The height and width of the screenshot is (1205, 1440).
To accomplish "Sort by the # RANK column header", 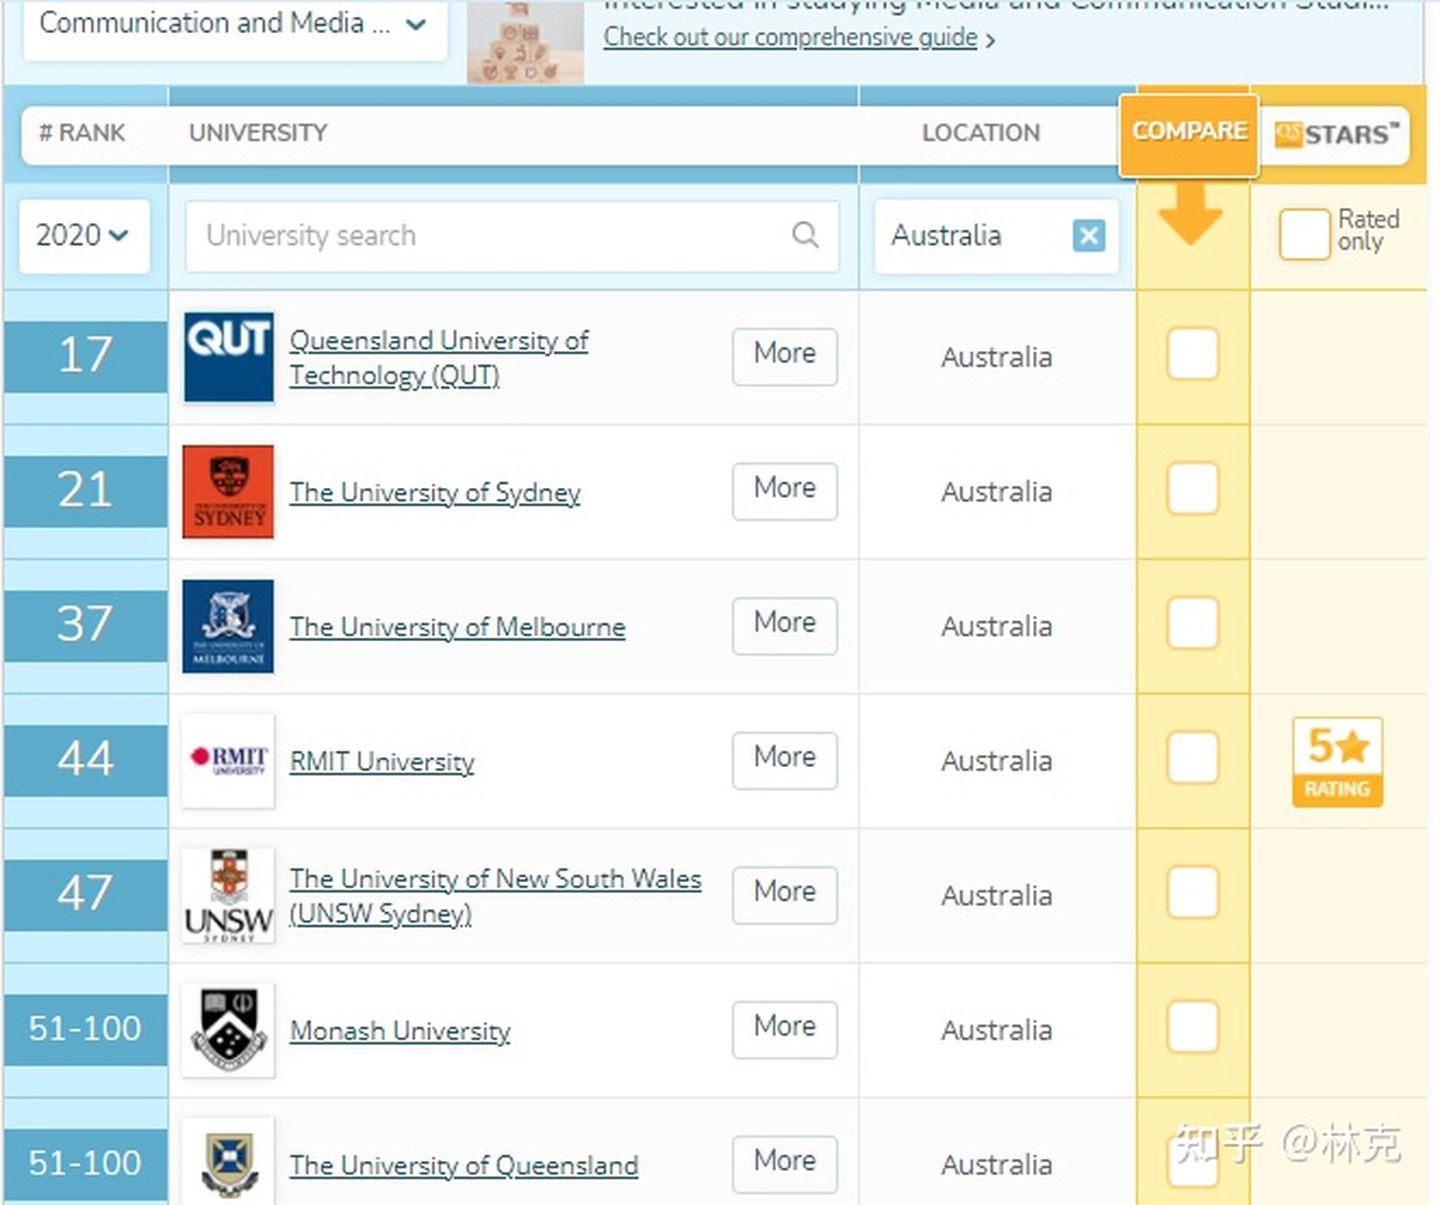I will coord(82,133).
